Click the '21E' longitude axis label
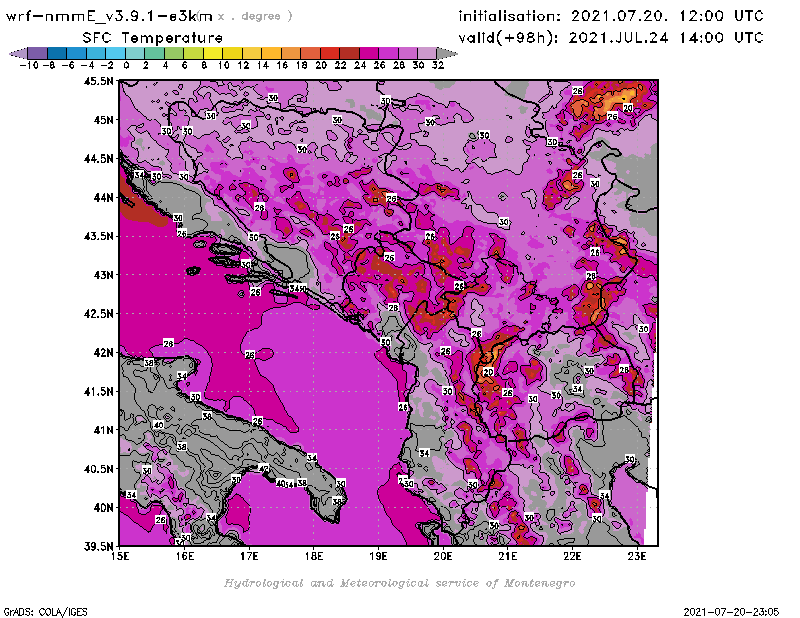The width and height of the screenshot is (800, 618). coord(508,556)
